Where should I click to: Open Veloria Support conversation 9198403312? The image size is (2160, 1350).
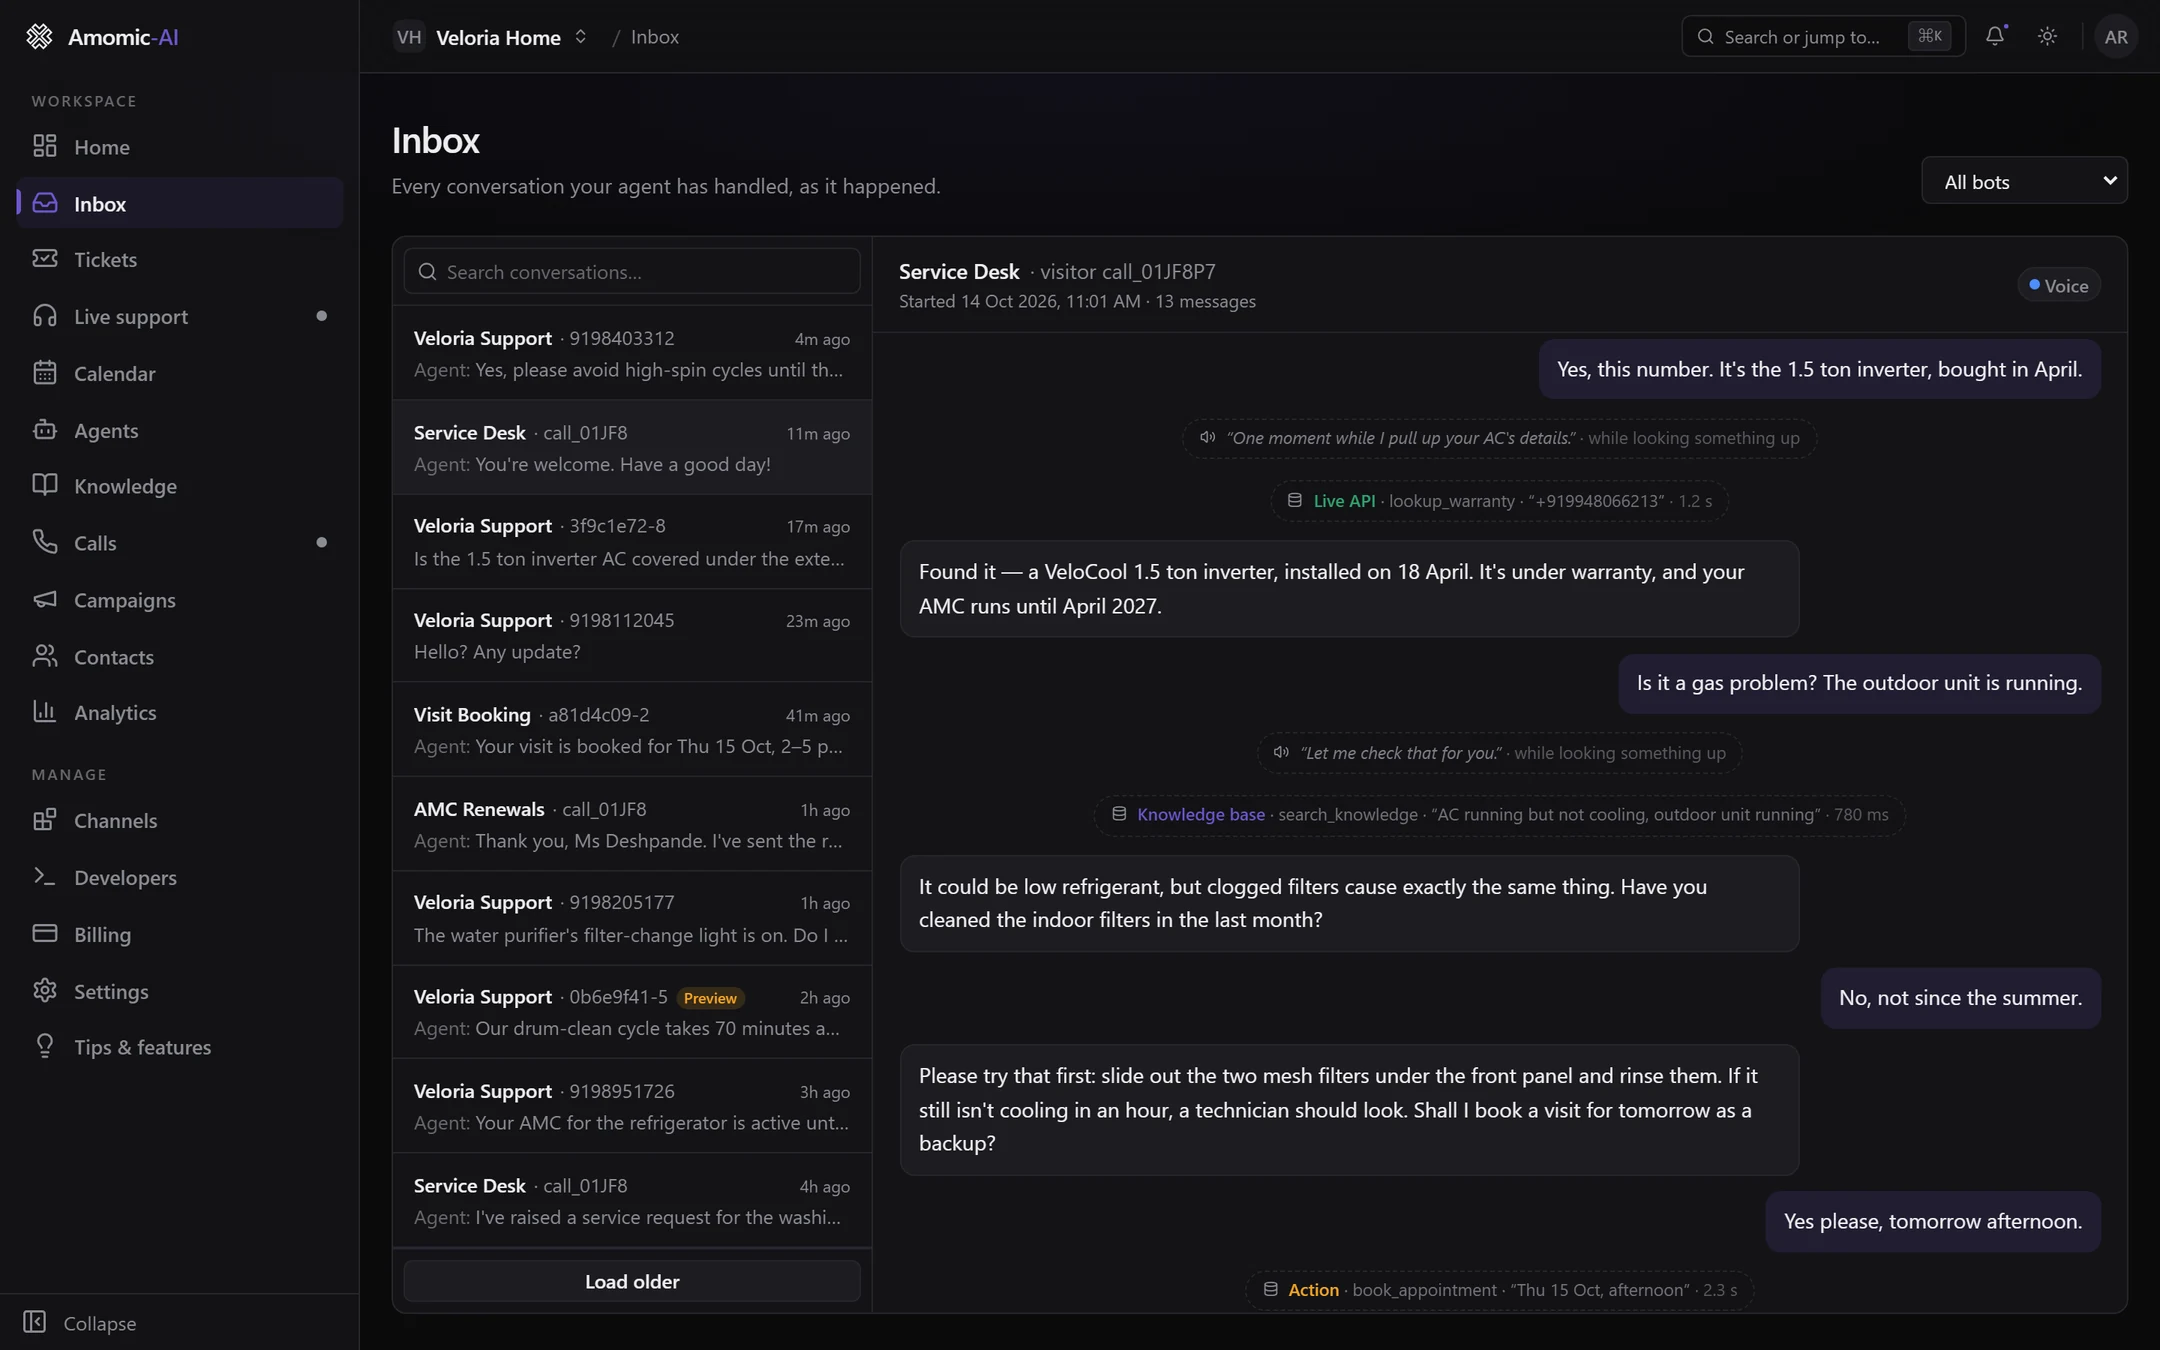coord(632,354)
